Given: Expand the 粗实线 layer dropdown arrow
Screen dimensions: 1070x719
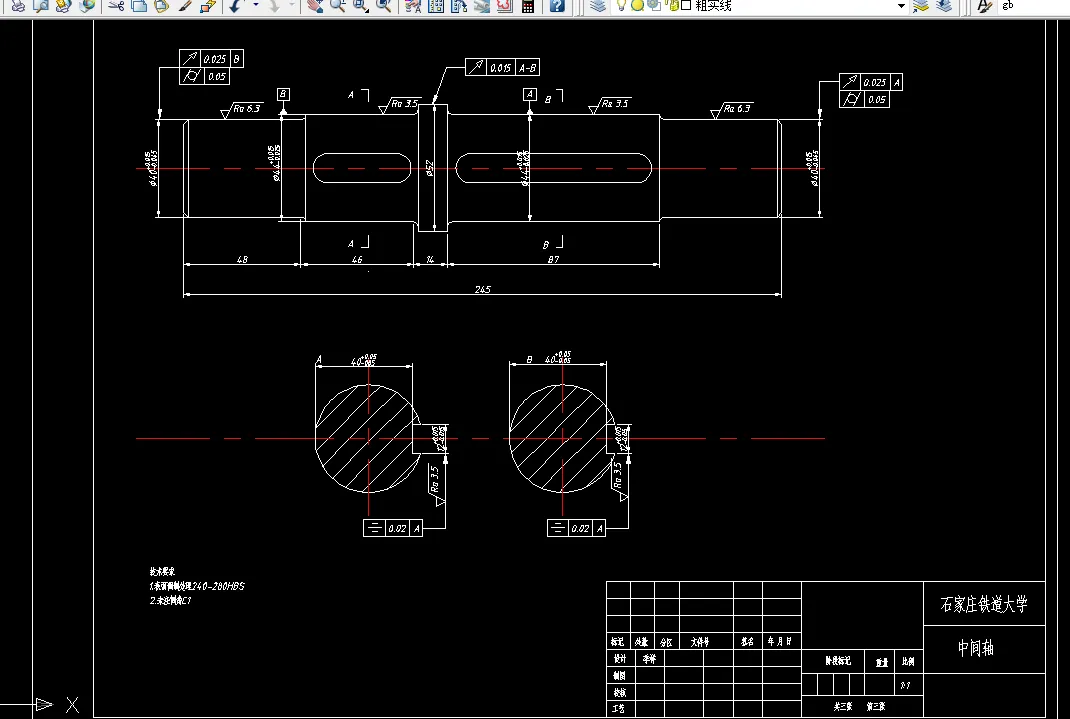Looking at the screenshot, I should point(901,5).
